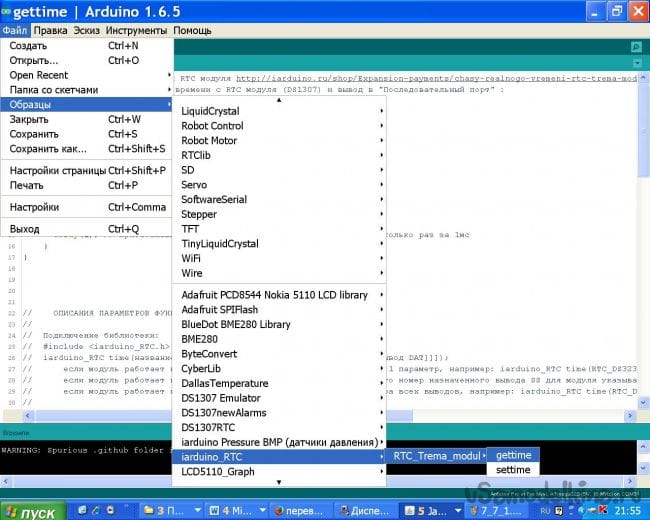Choose the settime example sketch
Image resolution: width=650 pixels, height=520 pixels.
pyautogui.click(x=514, y=470)
